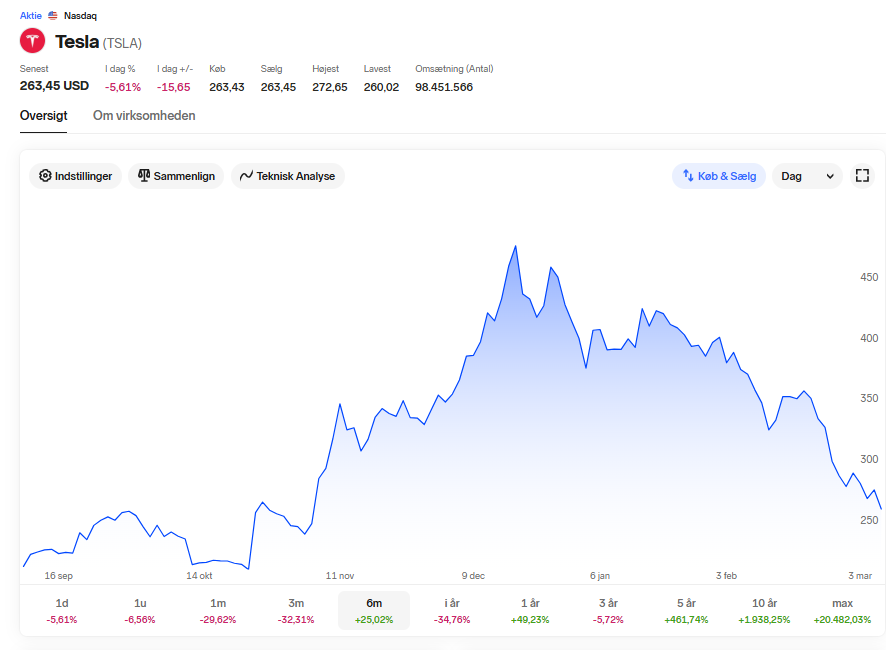Click the chart's peak in mid-December
The image size is (886, 650).
point(515,247)
